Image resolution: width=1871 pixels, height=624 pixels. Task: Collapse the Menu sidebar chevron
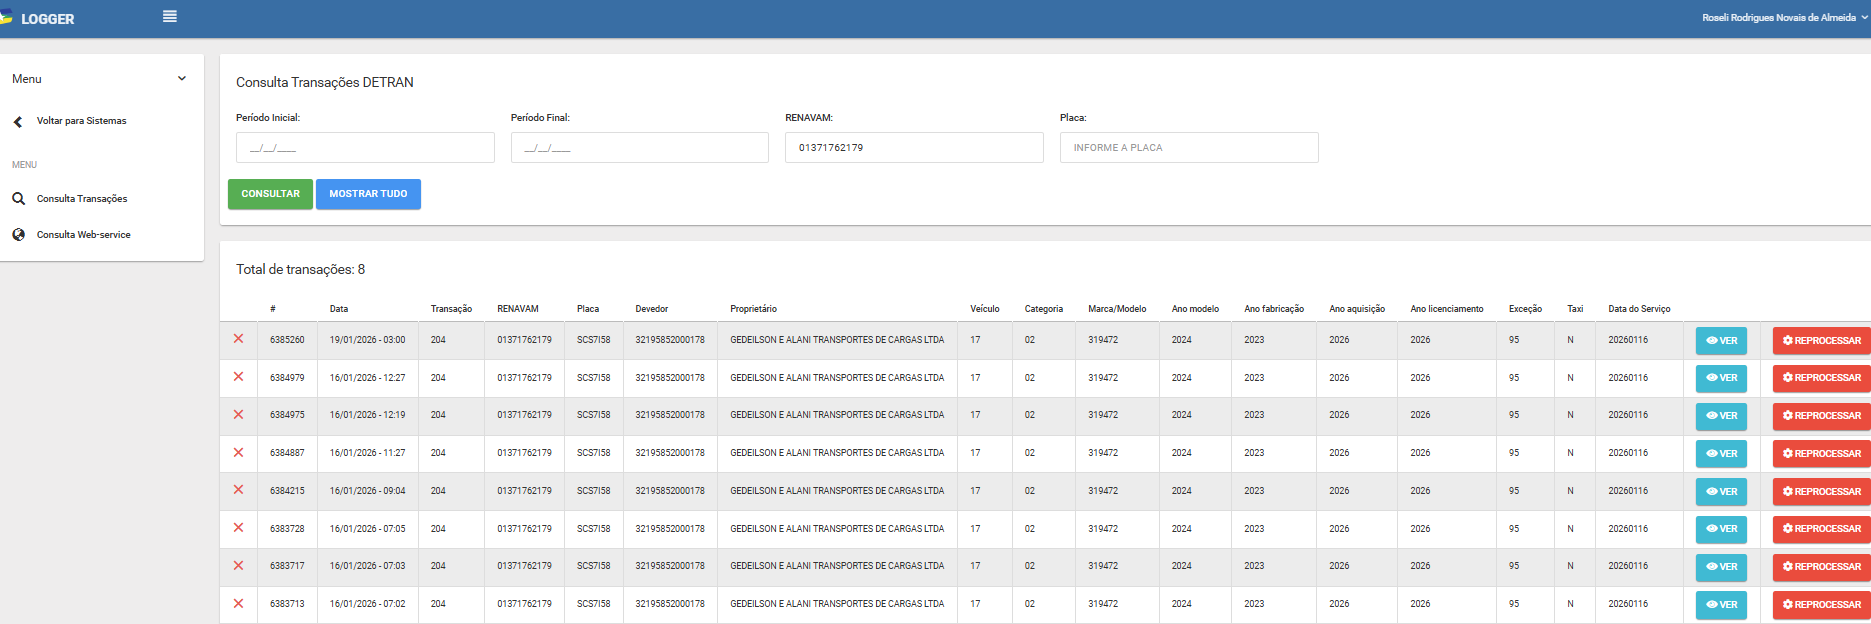pos(181,79)
